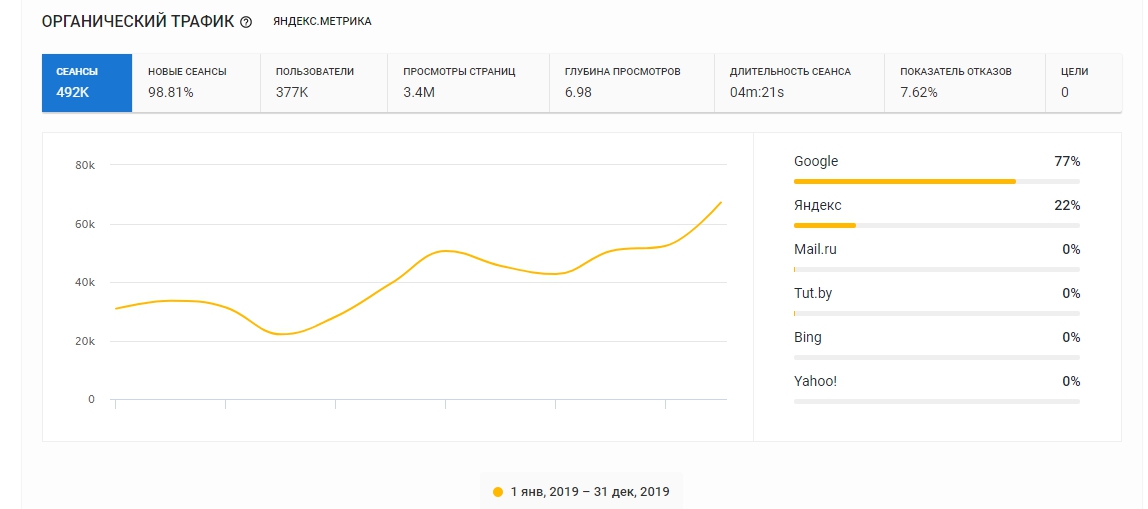Click the Яндекс.Метрика source label
This screenshot has width=1148, height=509.
pyautogui.click(x=322, y=22)
